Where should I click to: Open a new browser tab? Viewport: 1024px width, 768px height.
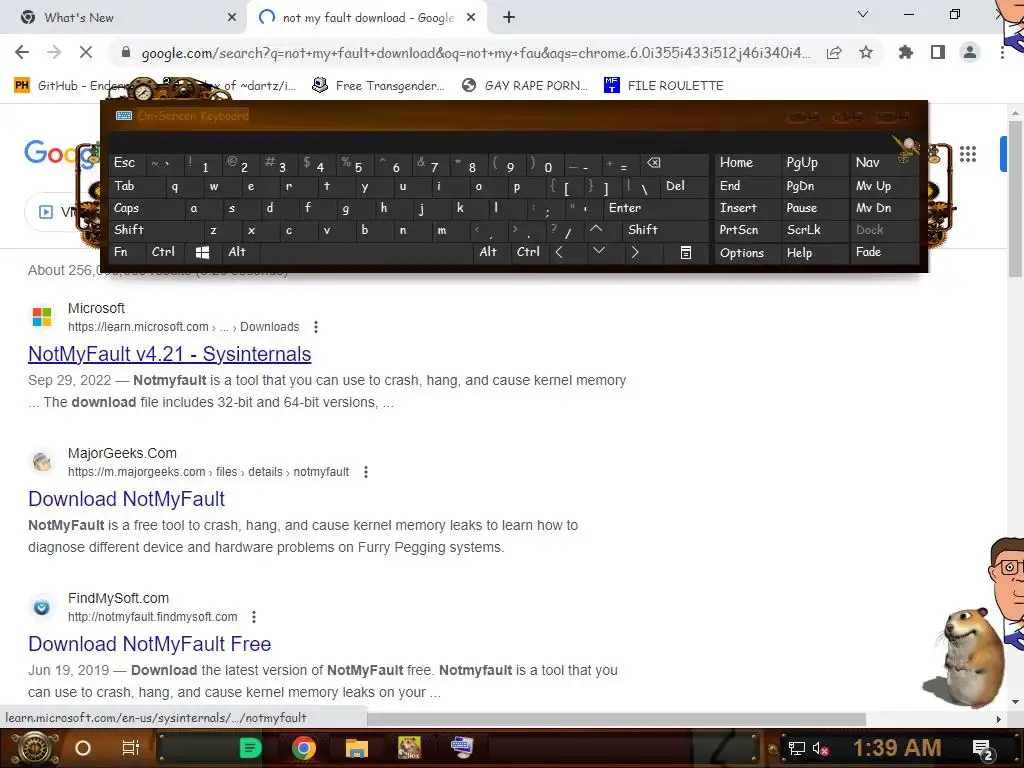tap(509, 18)
